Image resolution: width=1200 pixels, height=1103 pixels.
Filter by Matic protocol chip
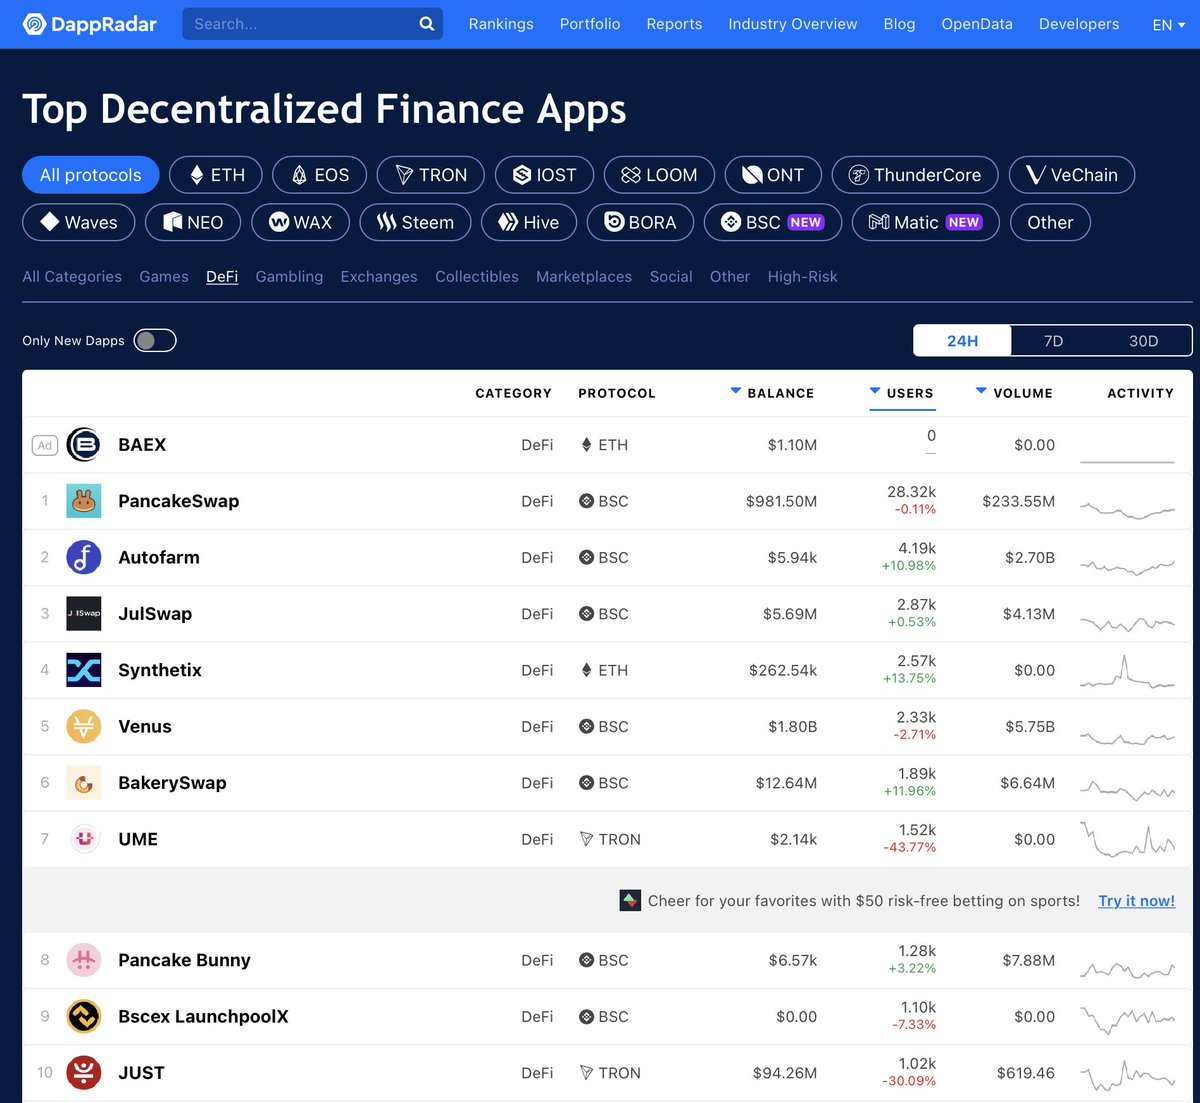[x=925, y=222]
